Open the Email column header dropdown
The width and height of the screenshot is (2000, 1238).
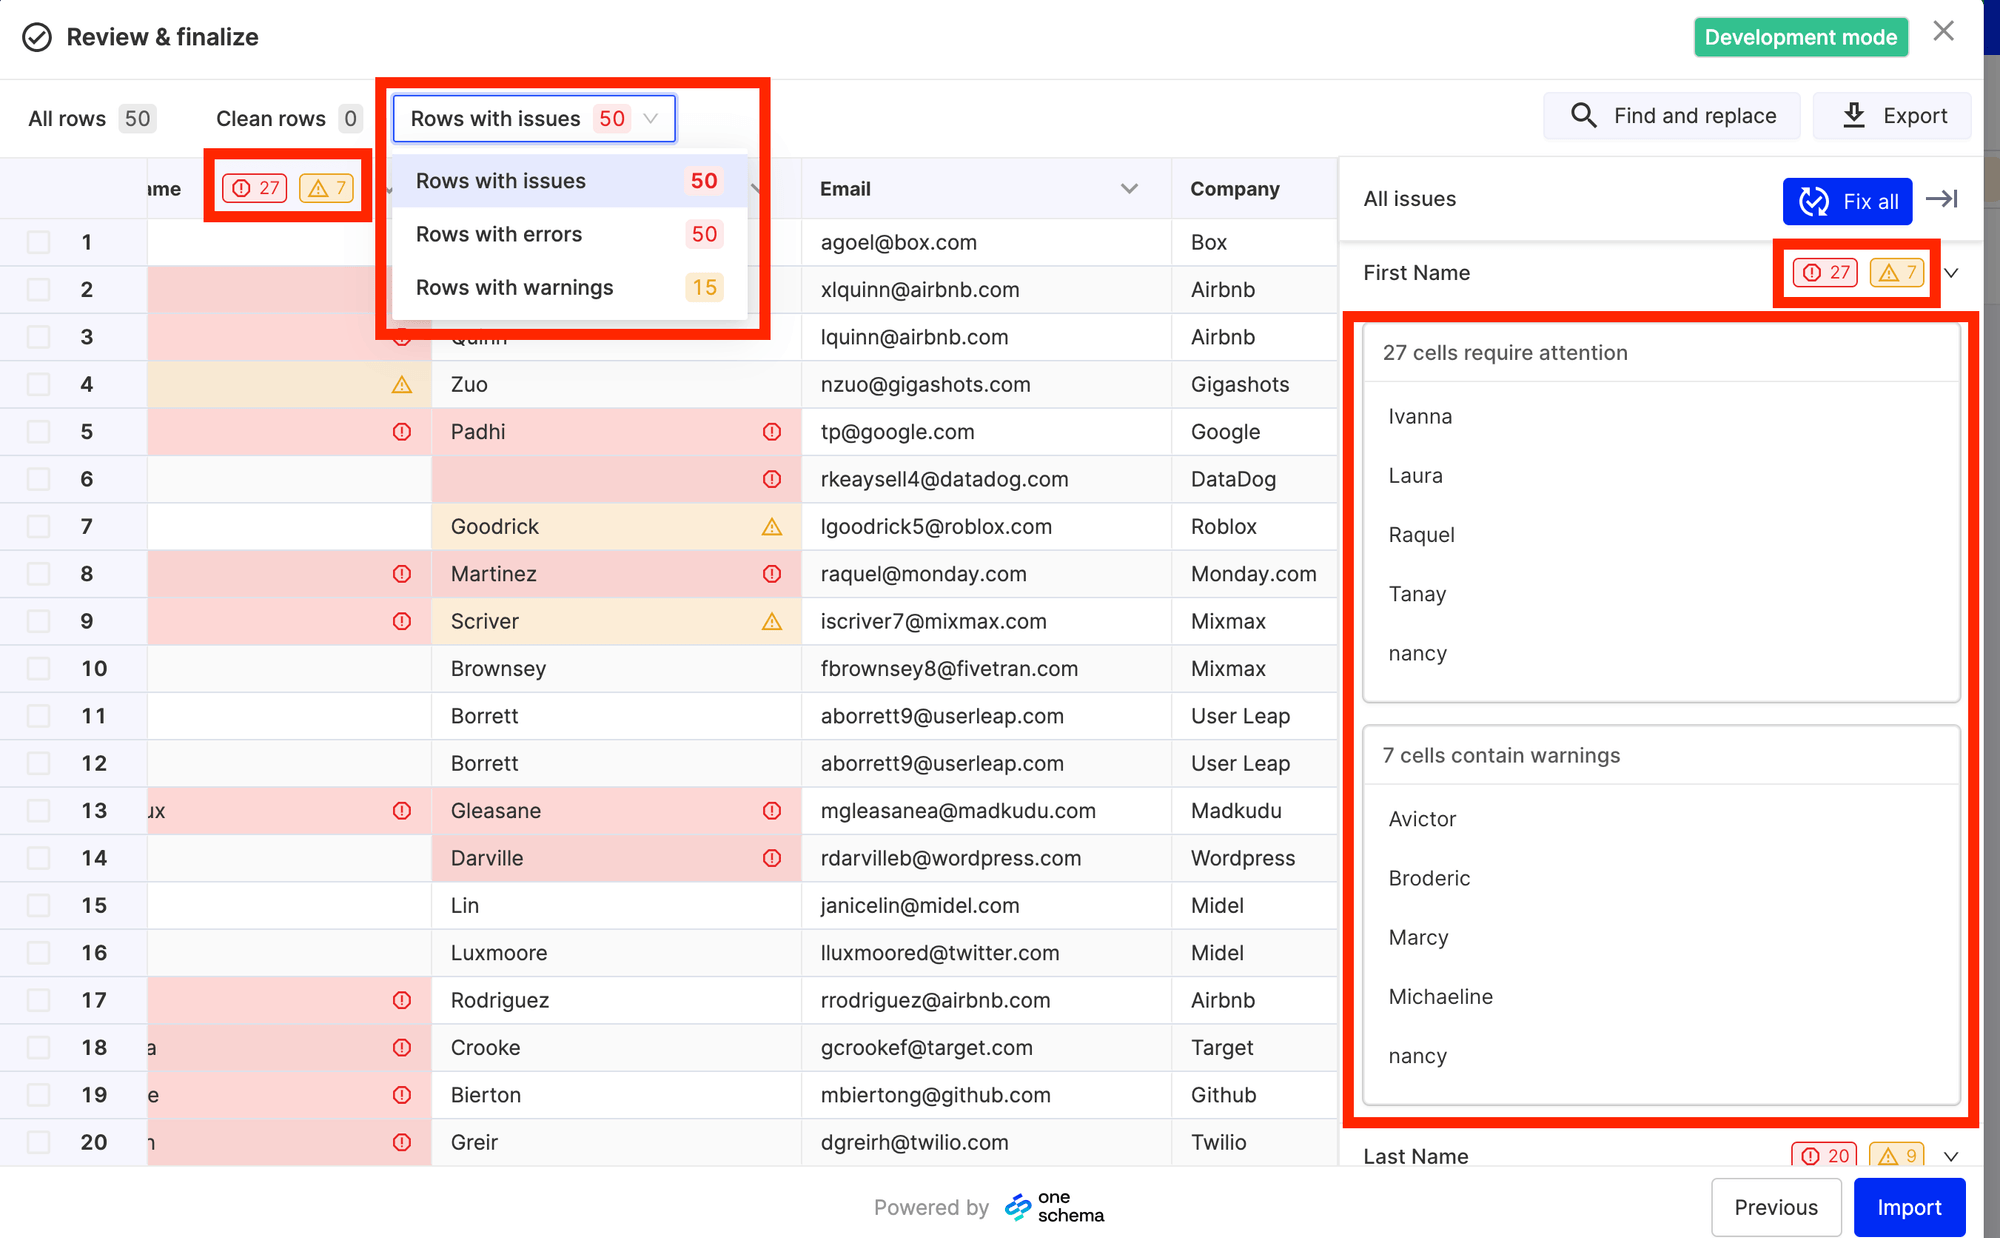(x=1129, y=188)
